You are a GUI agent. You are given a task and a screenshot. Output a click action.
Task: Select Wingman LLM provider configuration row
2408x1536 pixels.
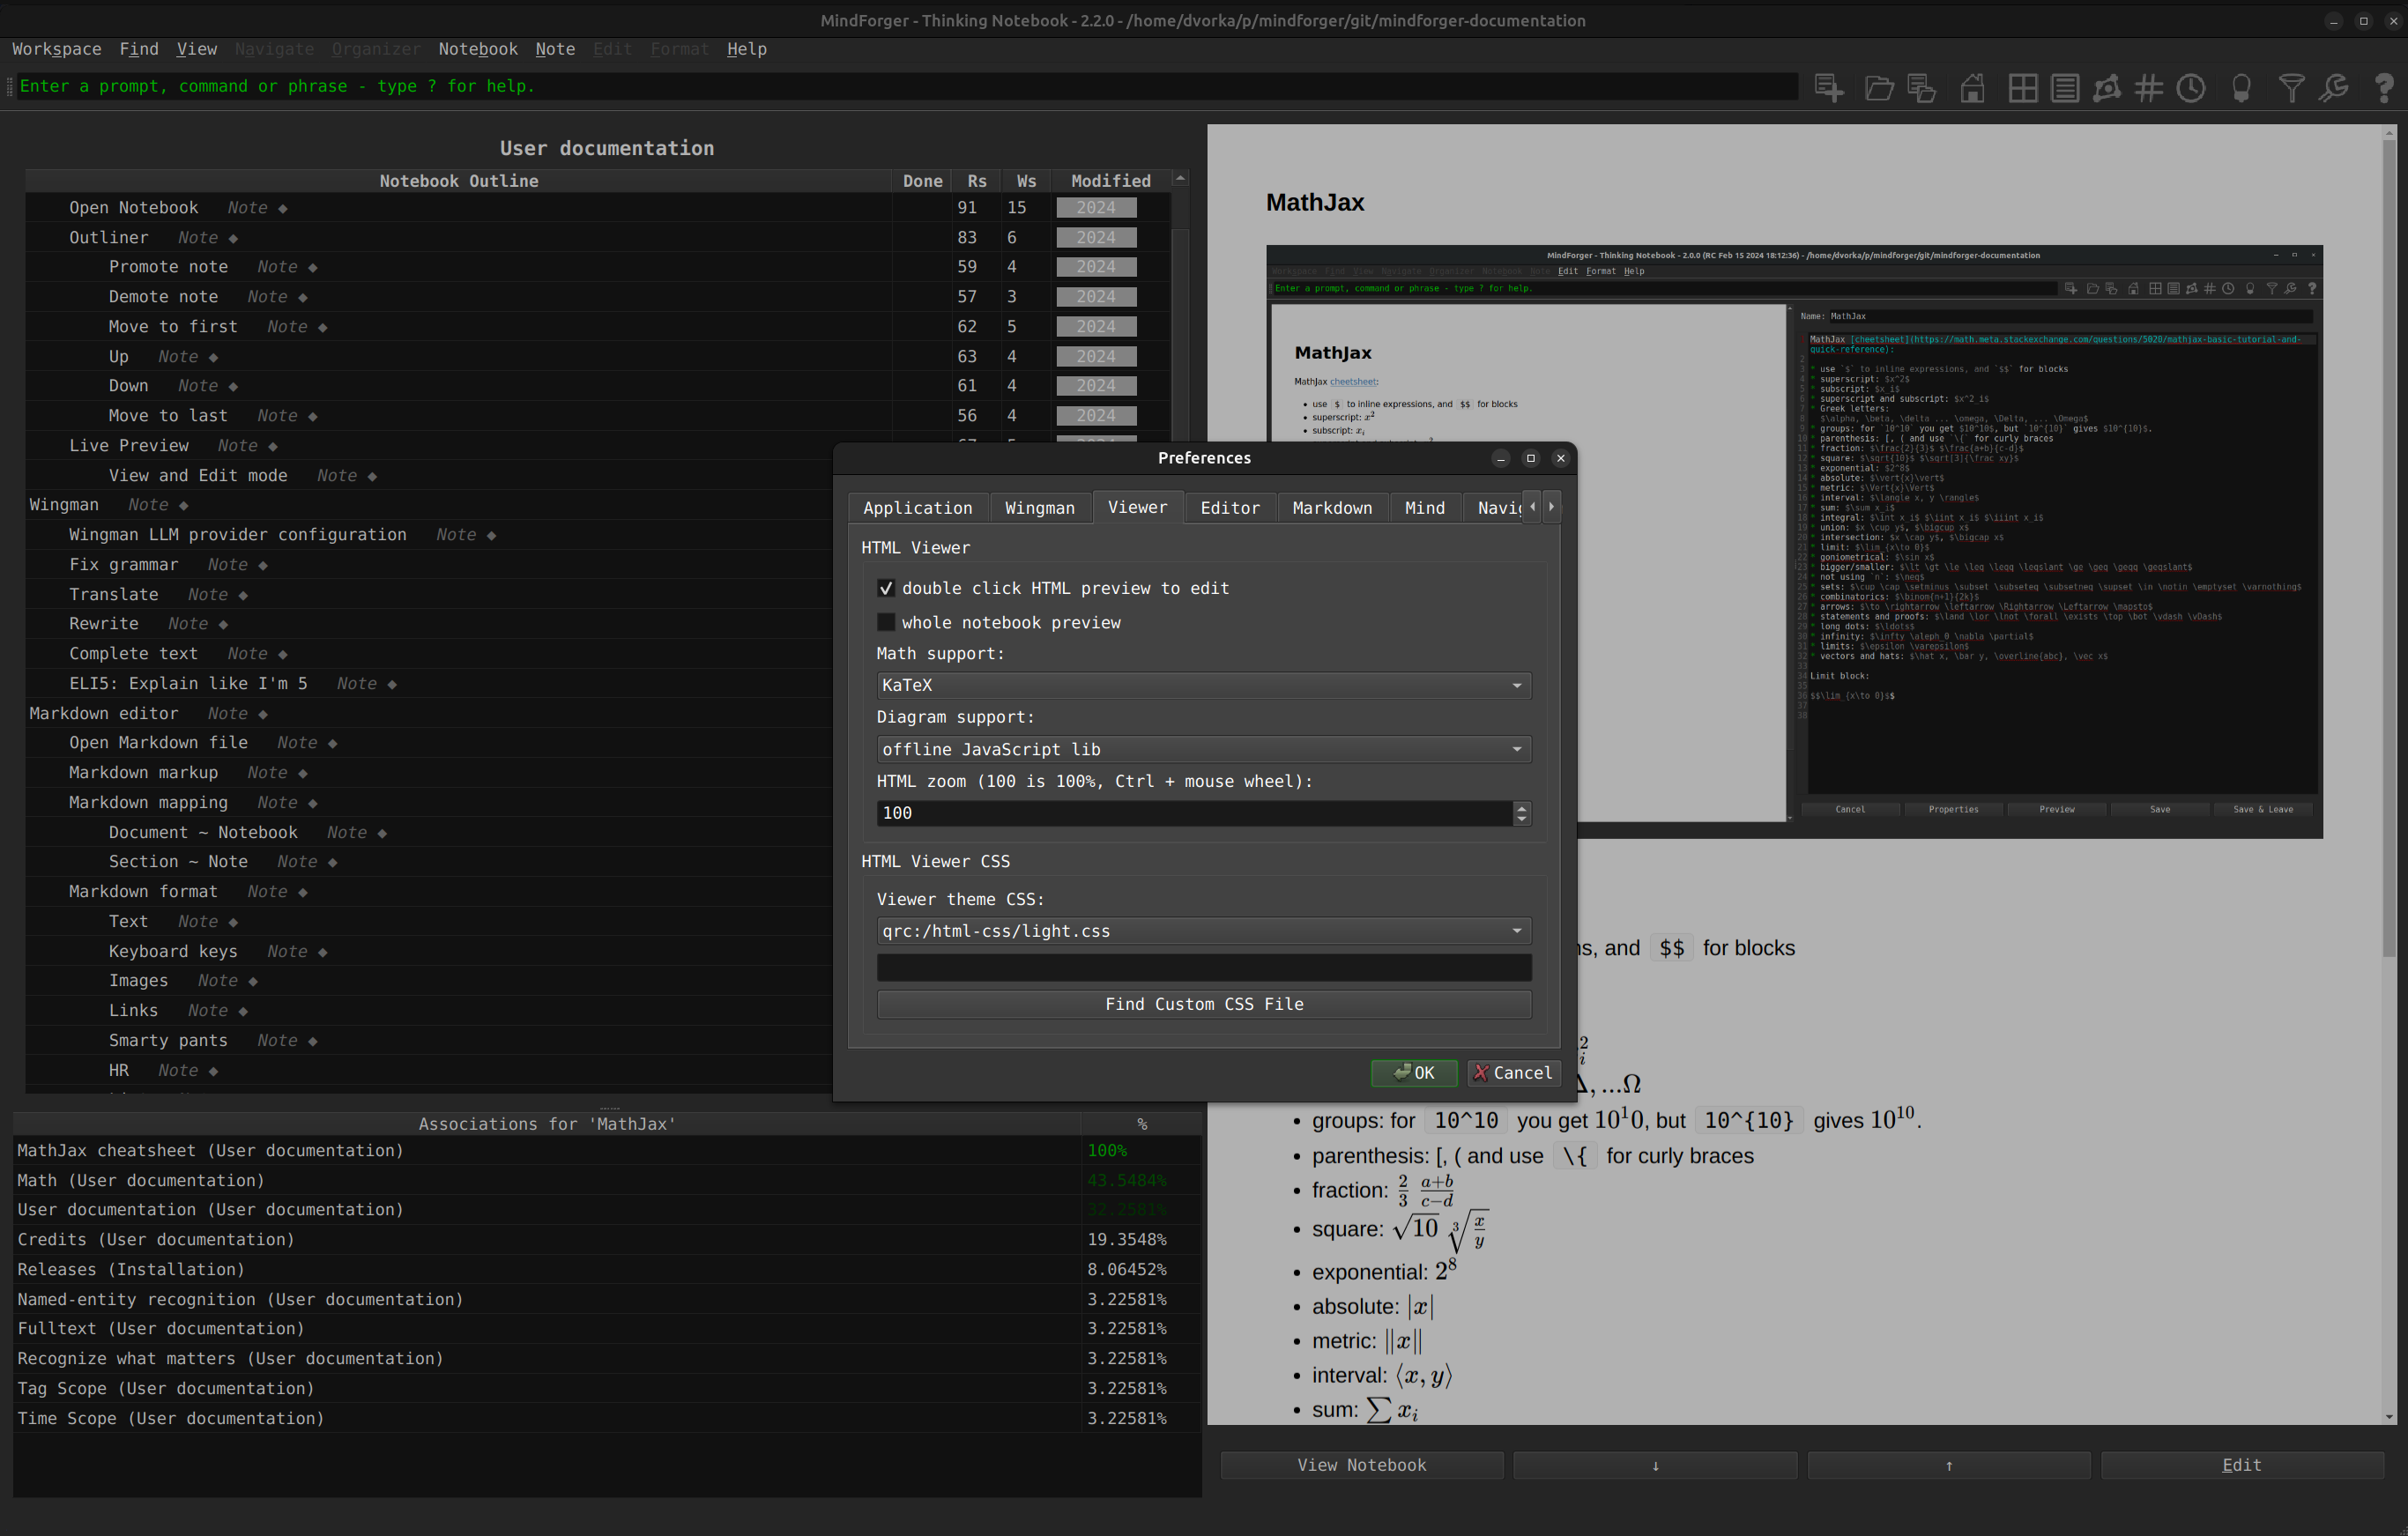[x=430, y=535]
